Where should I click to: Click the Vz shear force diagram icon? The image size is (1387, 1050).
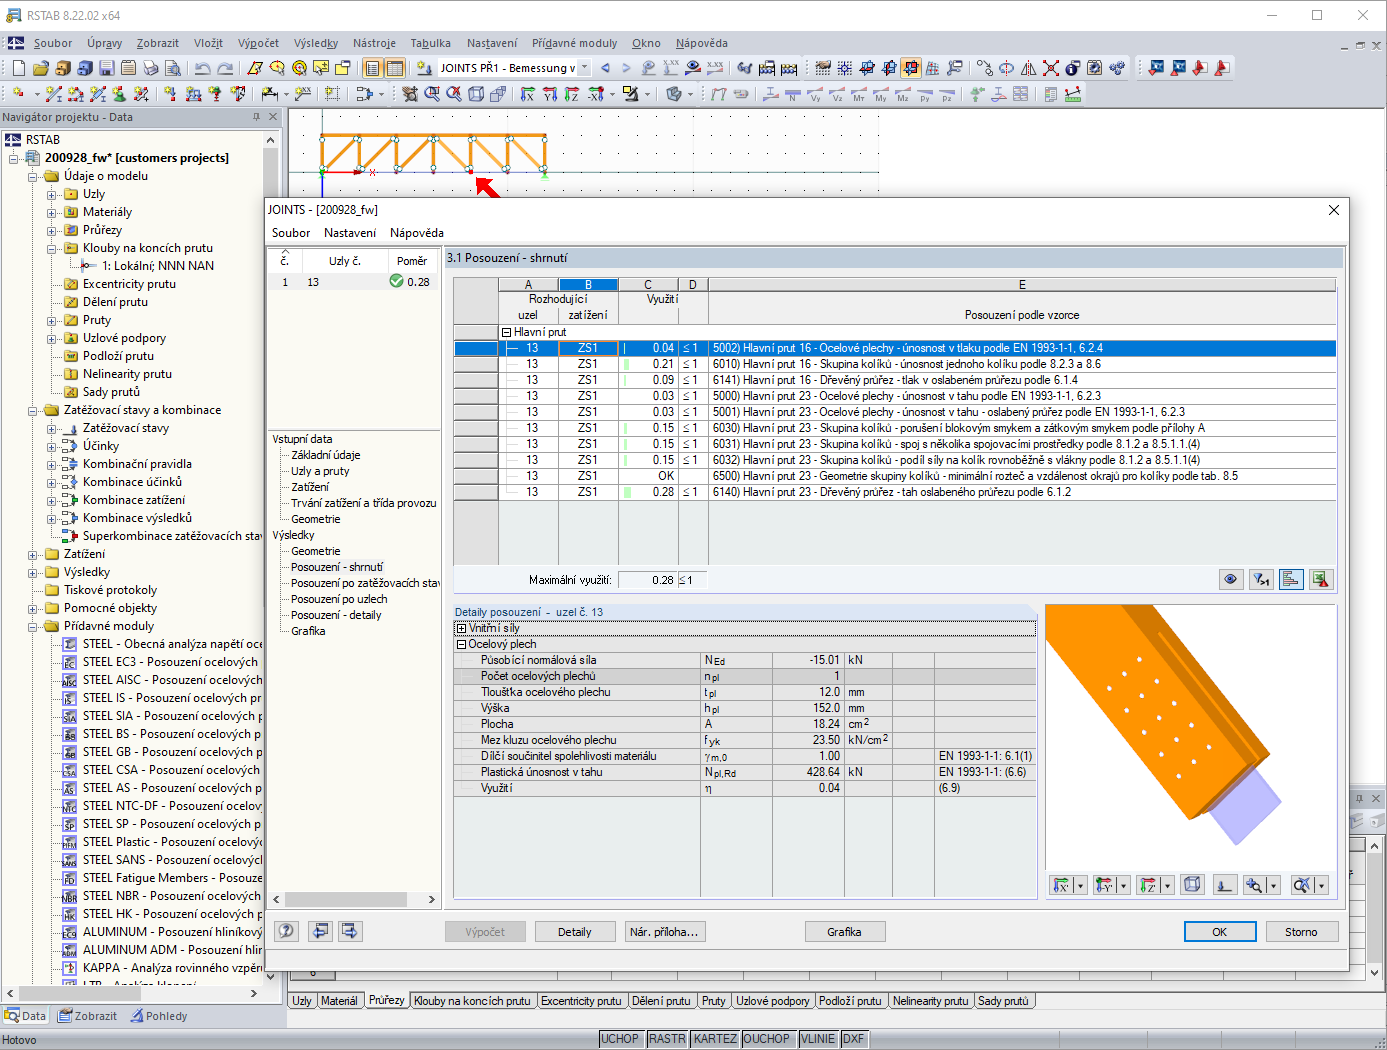837,94
